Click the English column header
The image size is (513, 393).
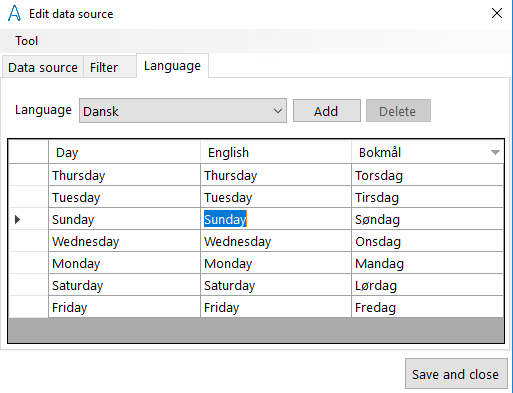click(276, 152)
